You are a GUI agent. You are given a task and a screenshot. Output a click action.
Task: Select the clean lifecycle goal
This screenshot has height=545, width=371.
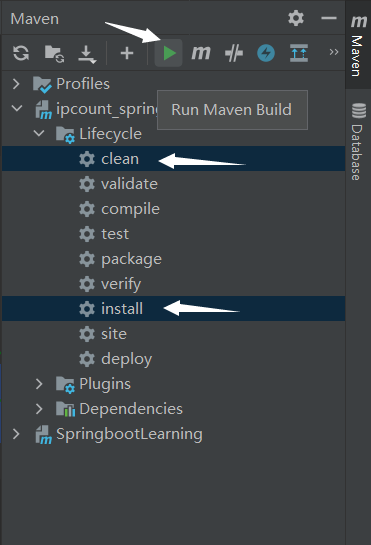[174, 158]
